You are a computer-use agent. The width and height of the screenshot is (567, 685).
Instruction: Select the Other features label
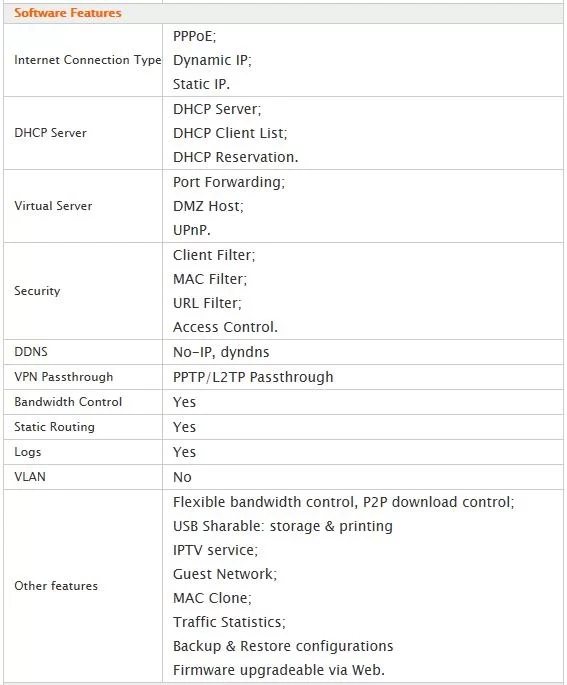(56, 586)
